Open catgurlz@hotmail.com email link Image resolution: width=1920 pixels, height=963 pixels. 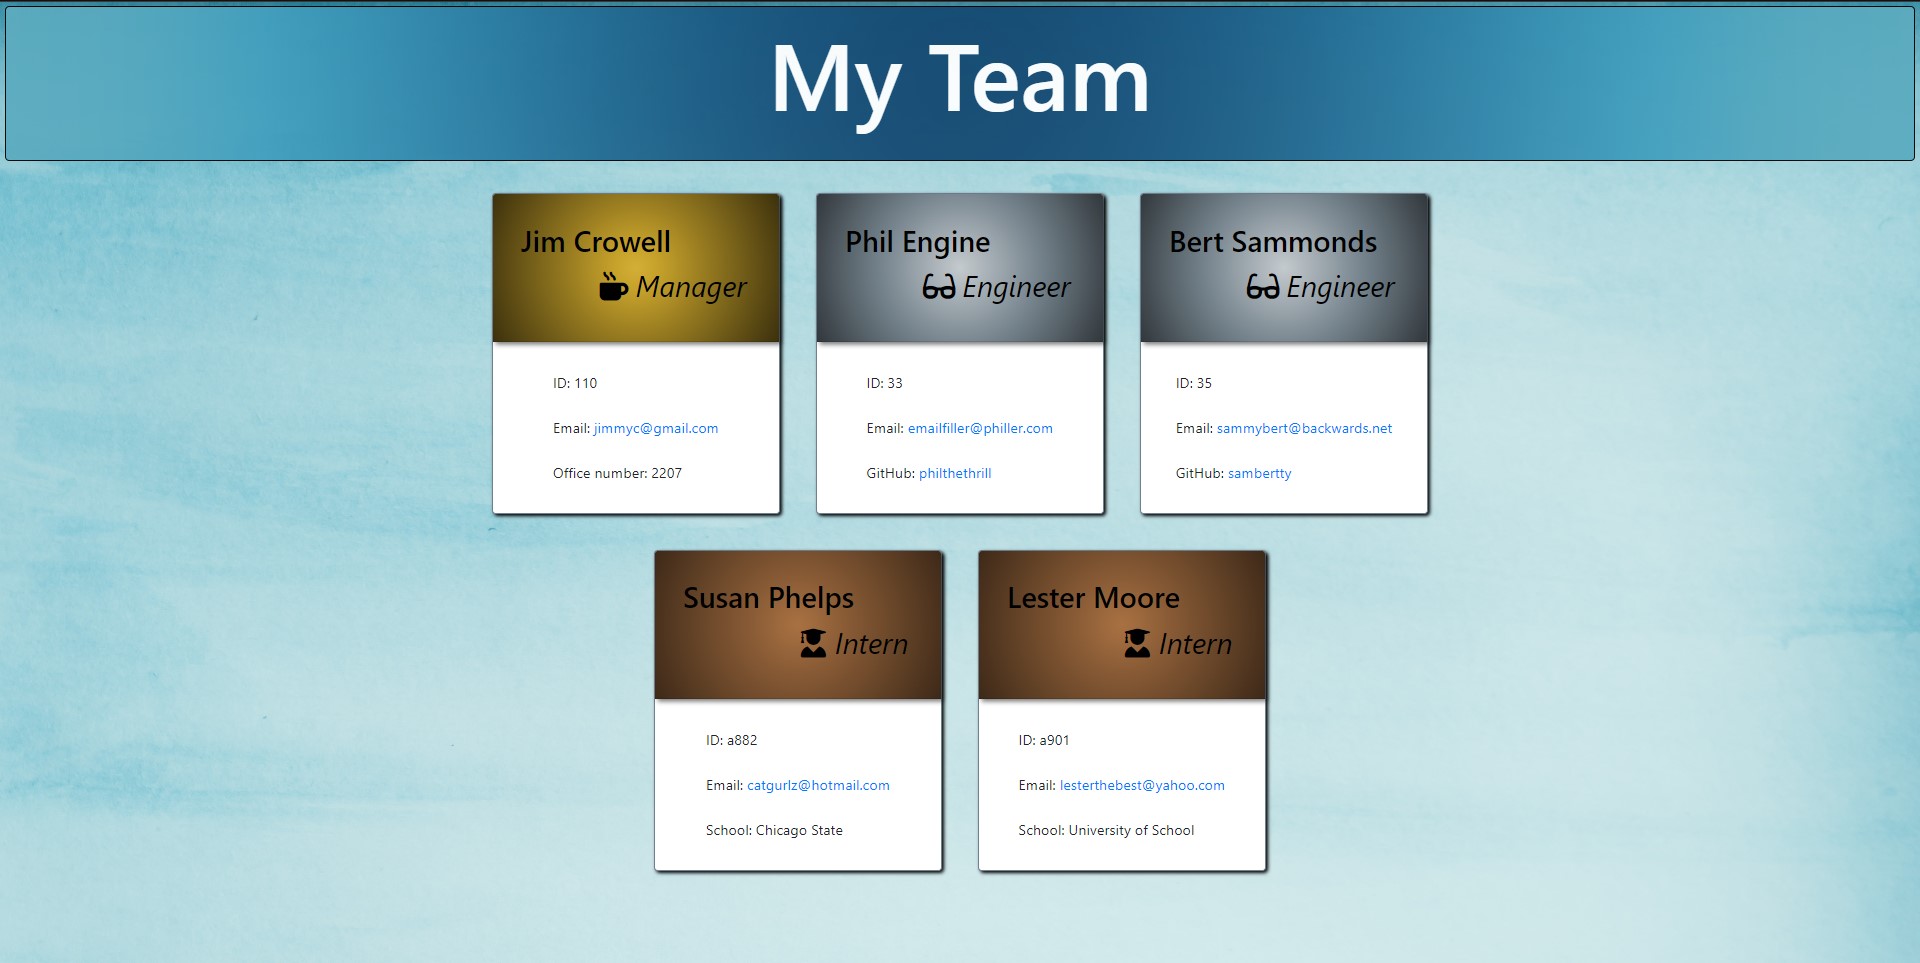click(818, 785)
